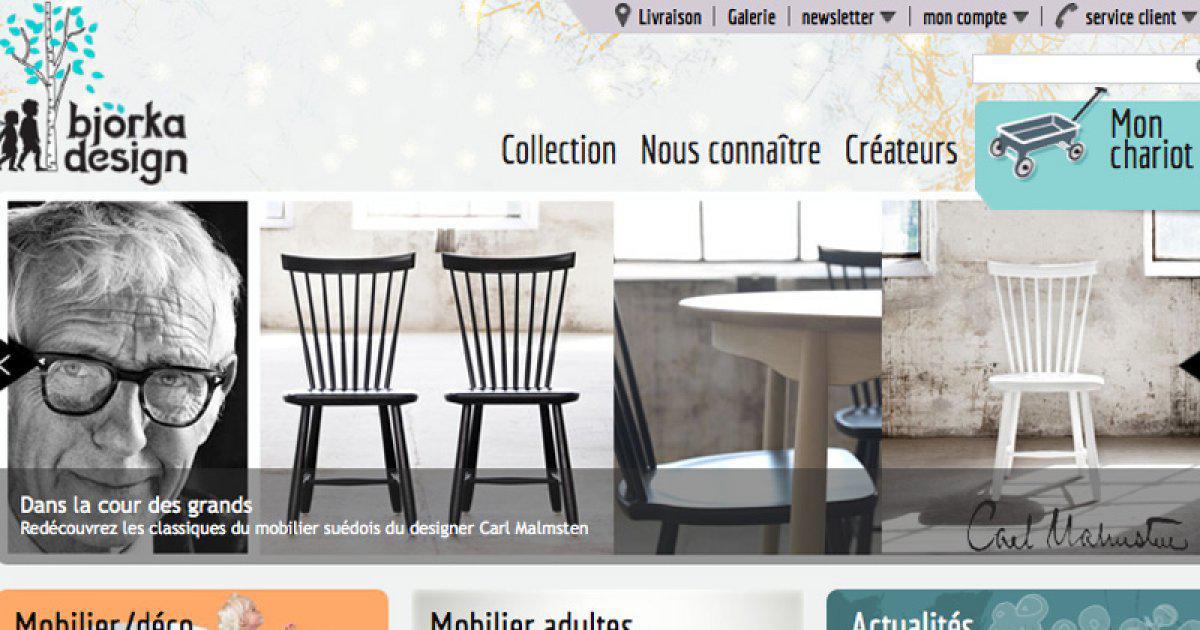
Task: Open the Mobilier/déco category panel
Action: tap(194, 610)
